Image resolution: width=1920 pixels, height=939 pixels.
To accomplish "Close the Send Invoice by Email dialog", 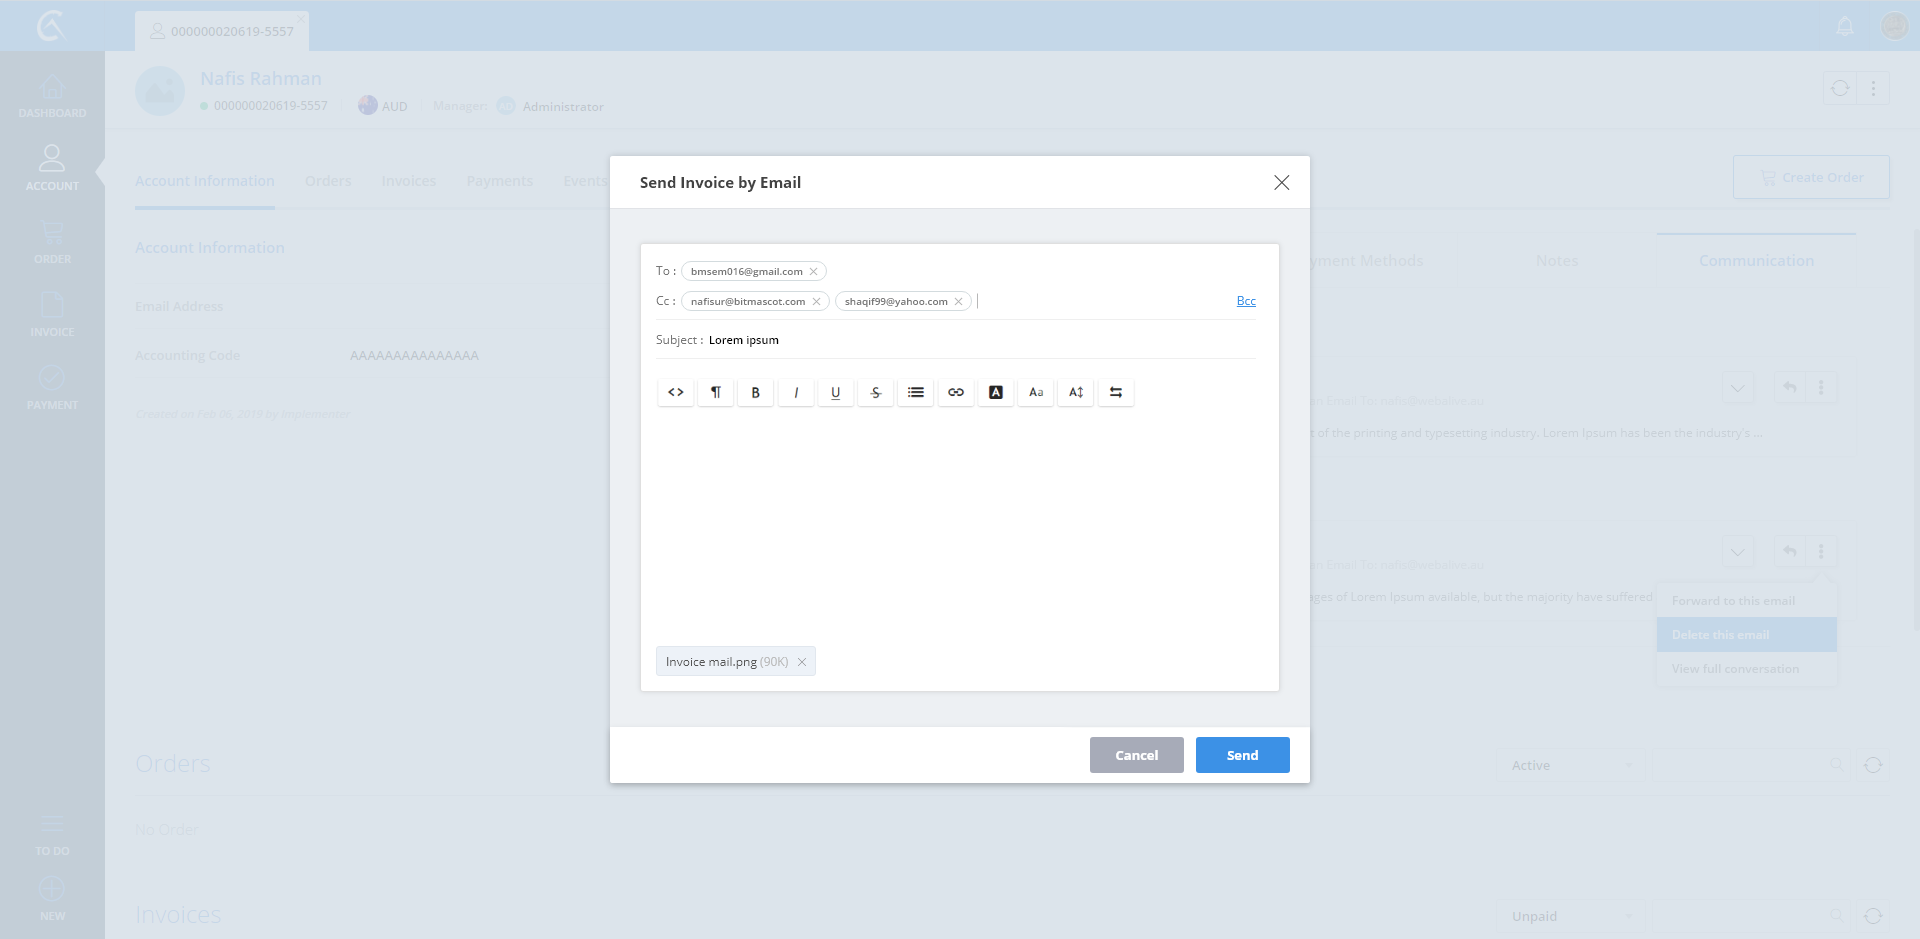I will tap(1281, 182).
